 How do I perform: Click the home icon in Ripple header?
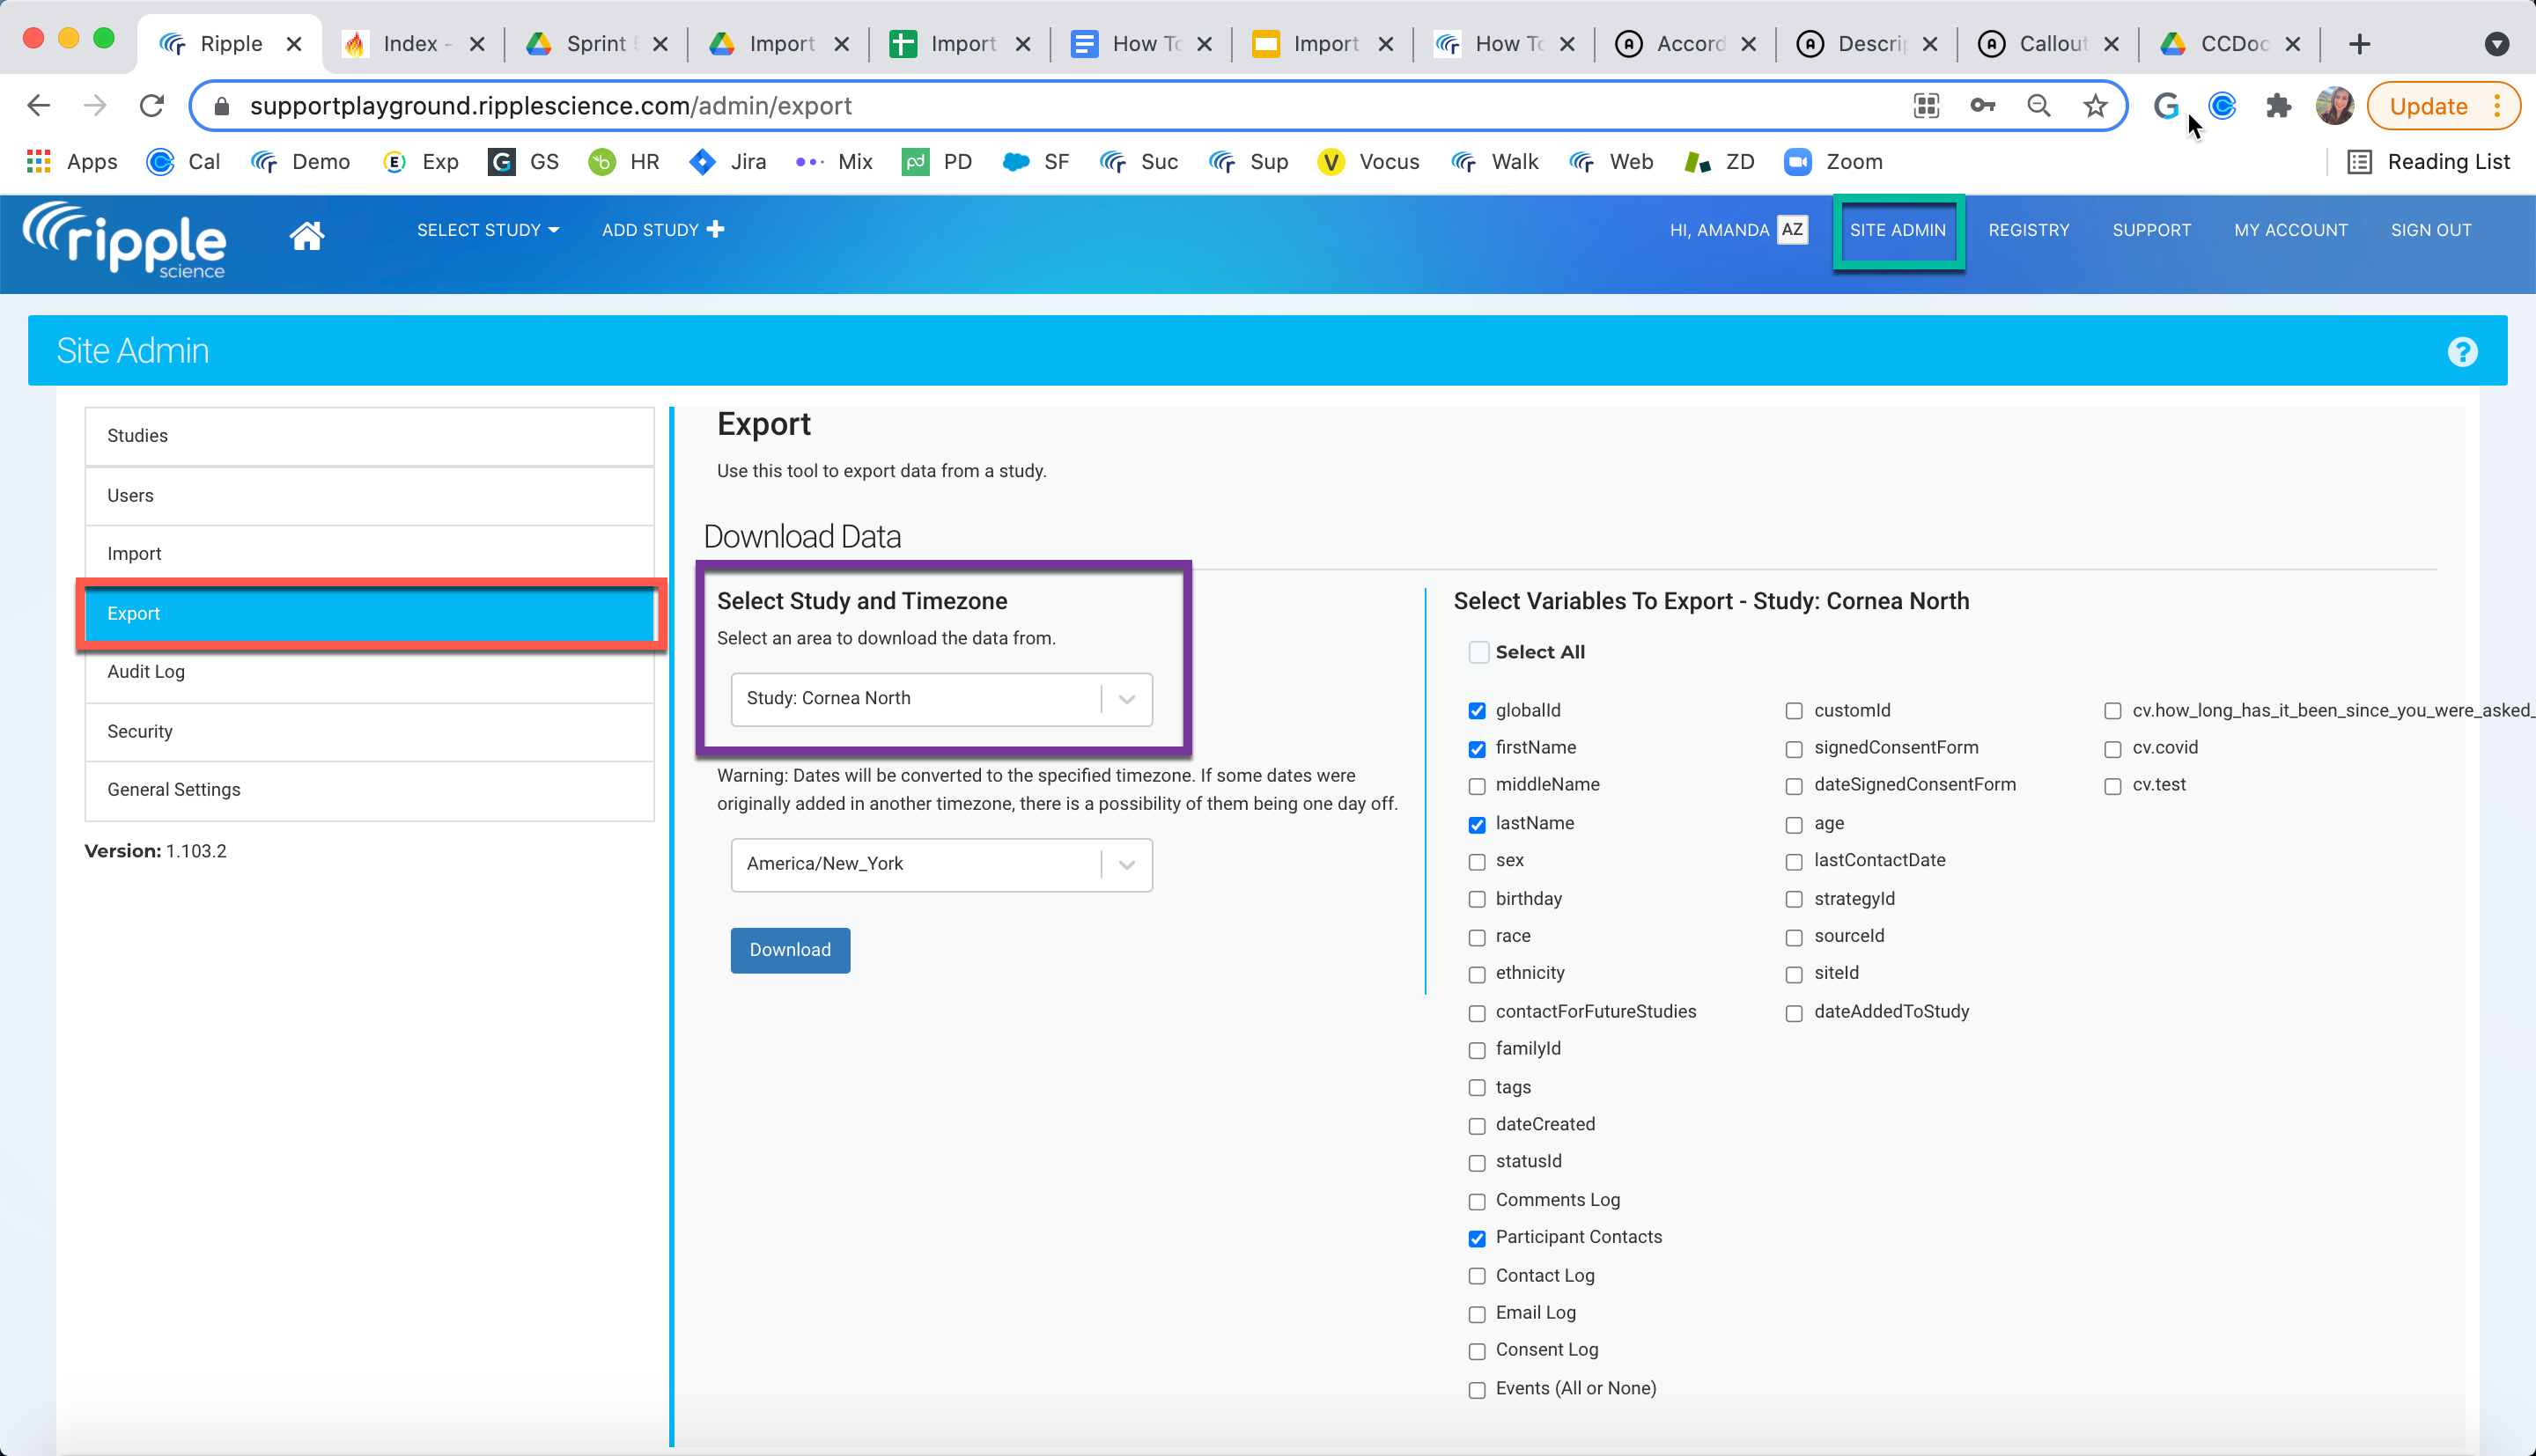pyautogui.click(x=306, y=236)
